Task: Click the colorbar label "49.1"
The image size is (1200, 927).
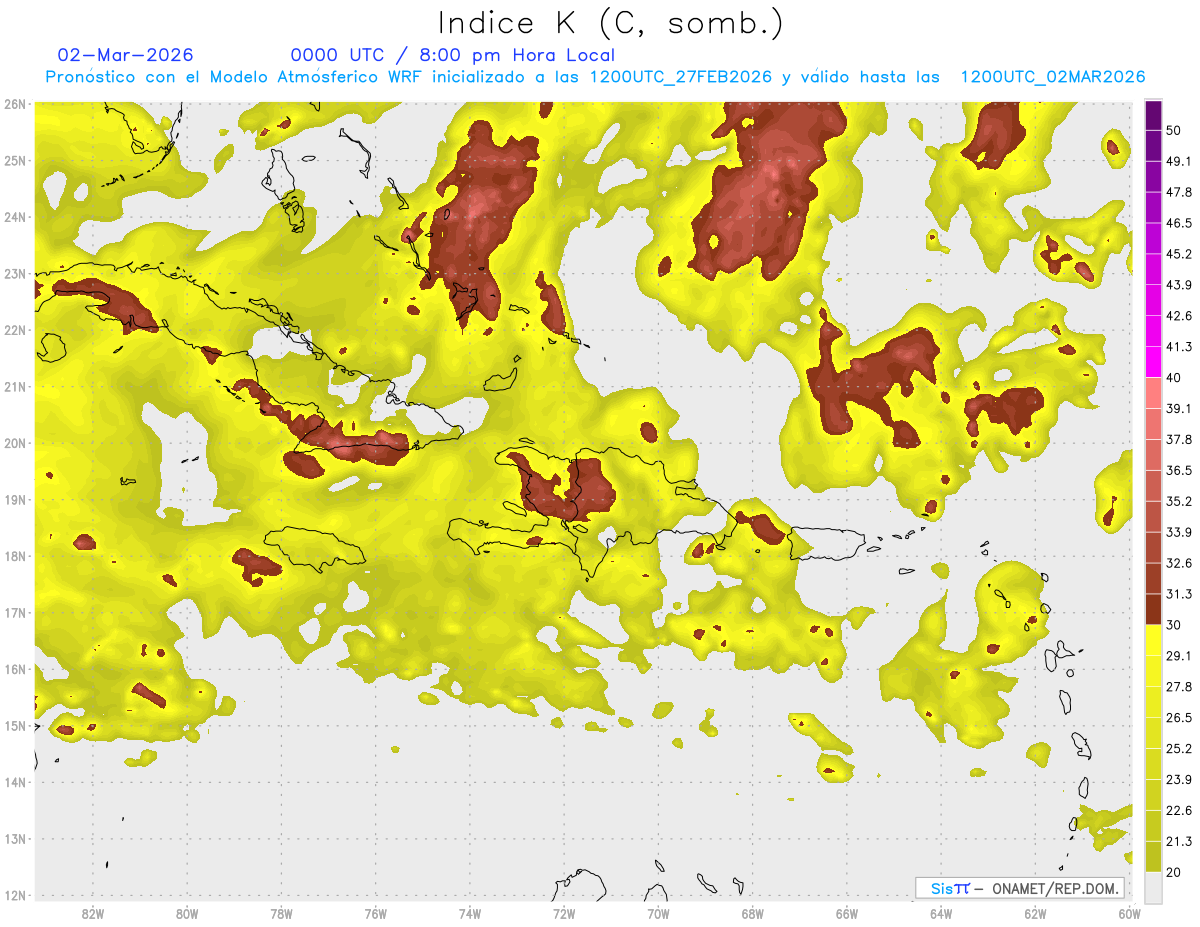Action: [x=1179, y=161]
